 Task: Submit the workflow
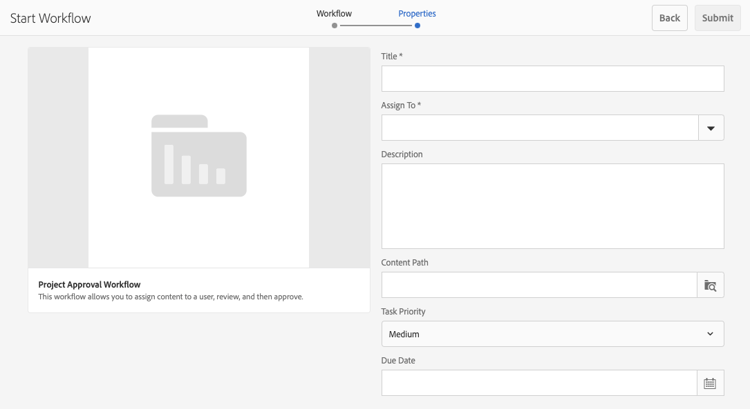pos(717,18)
